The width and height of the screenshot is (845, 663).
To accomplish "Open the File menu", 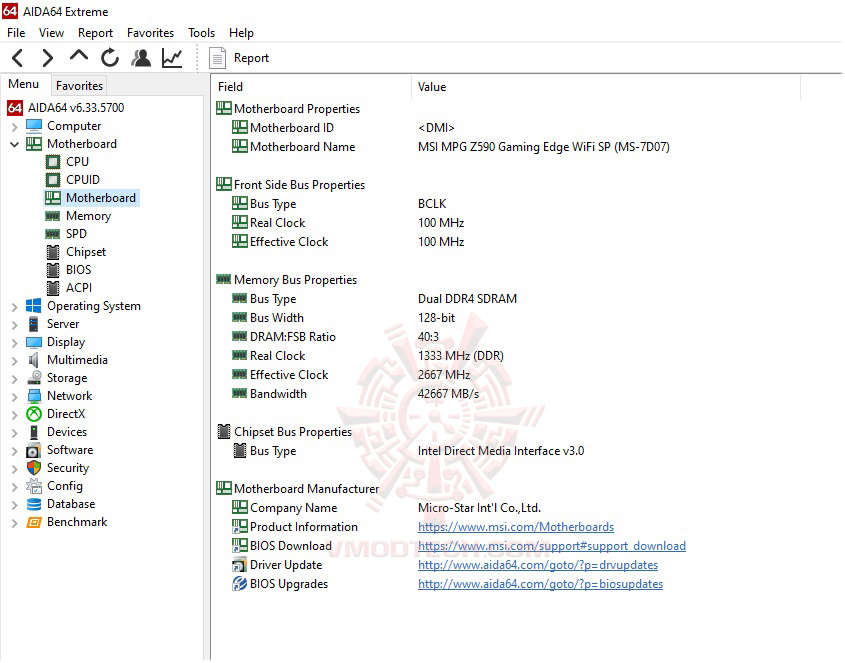I will 16,33.
